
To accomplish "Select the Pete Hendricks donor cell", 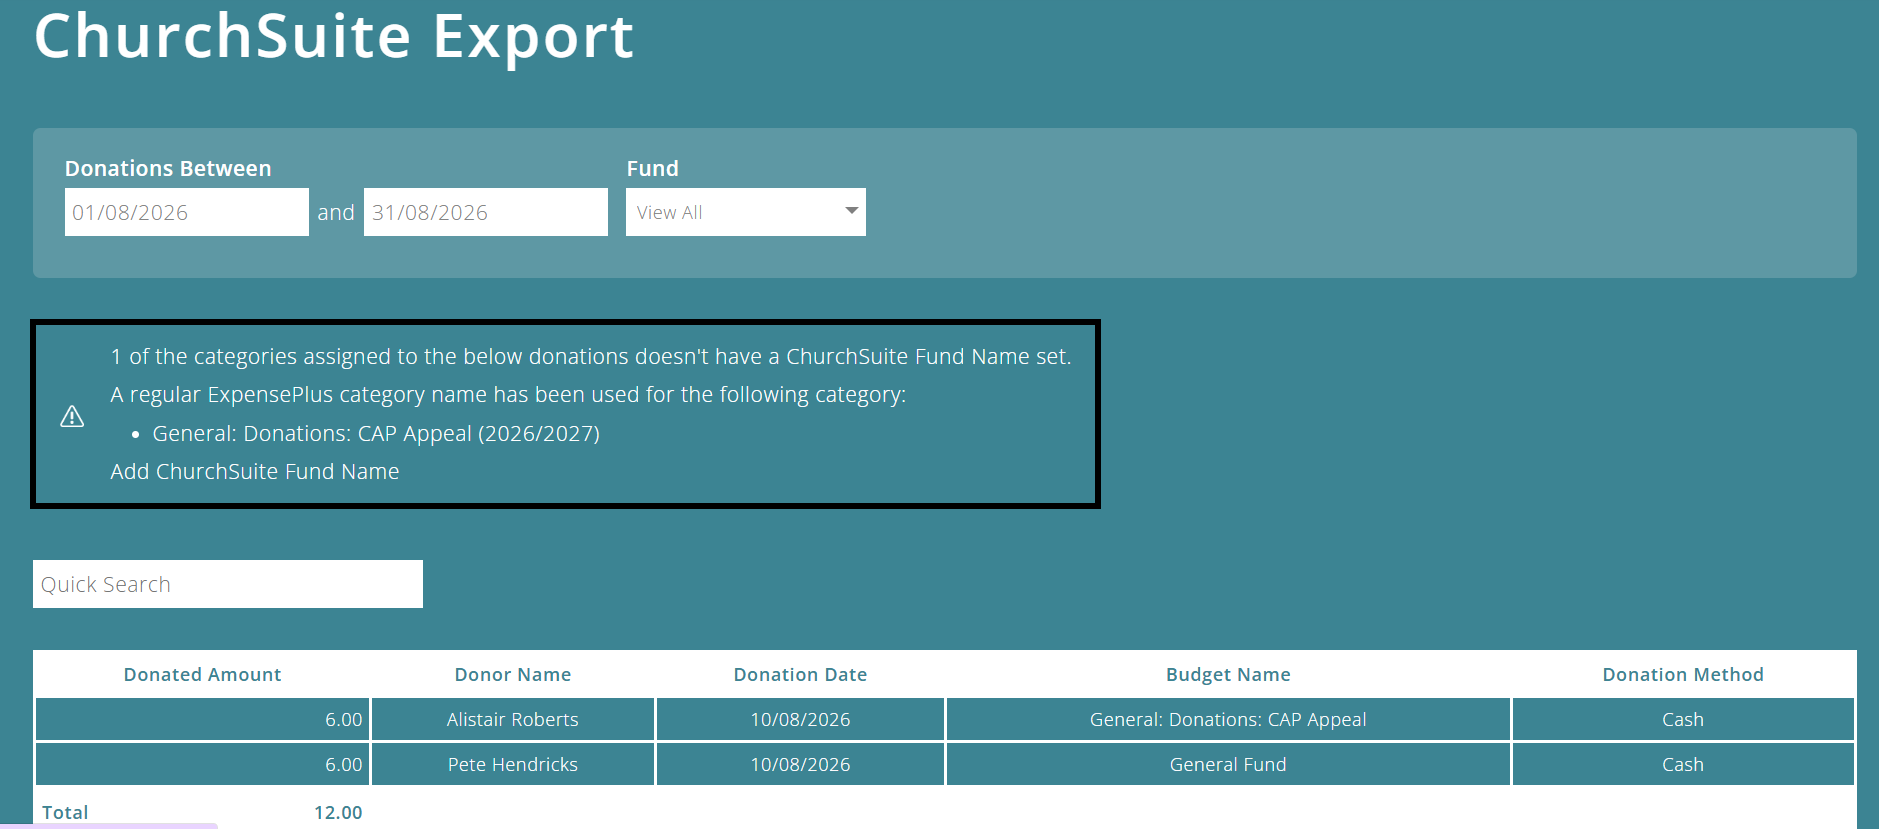I will (x=513, y=764).
